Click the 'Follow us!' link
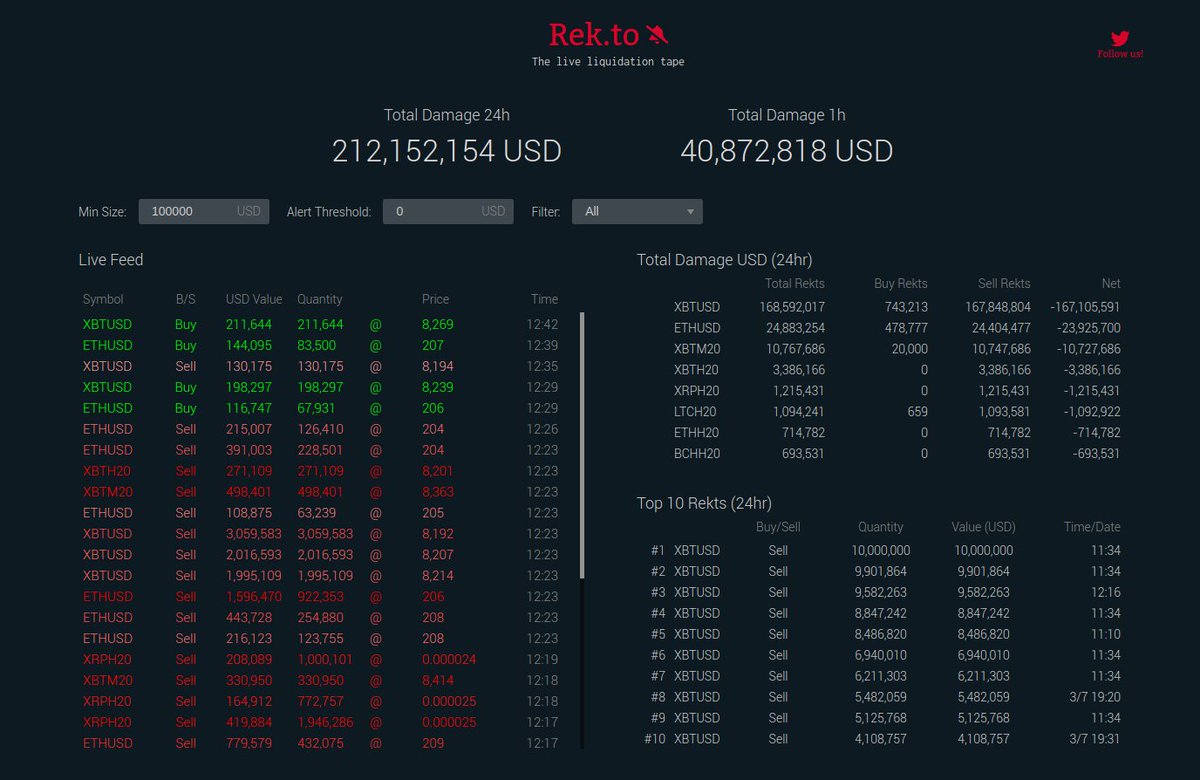The image size is (1200, 780). 1120,54
